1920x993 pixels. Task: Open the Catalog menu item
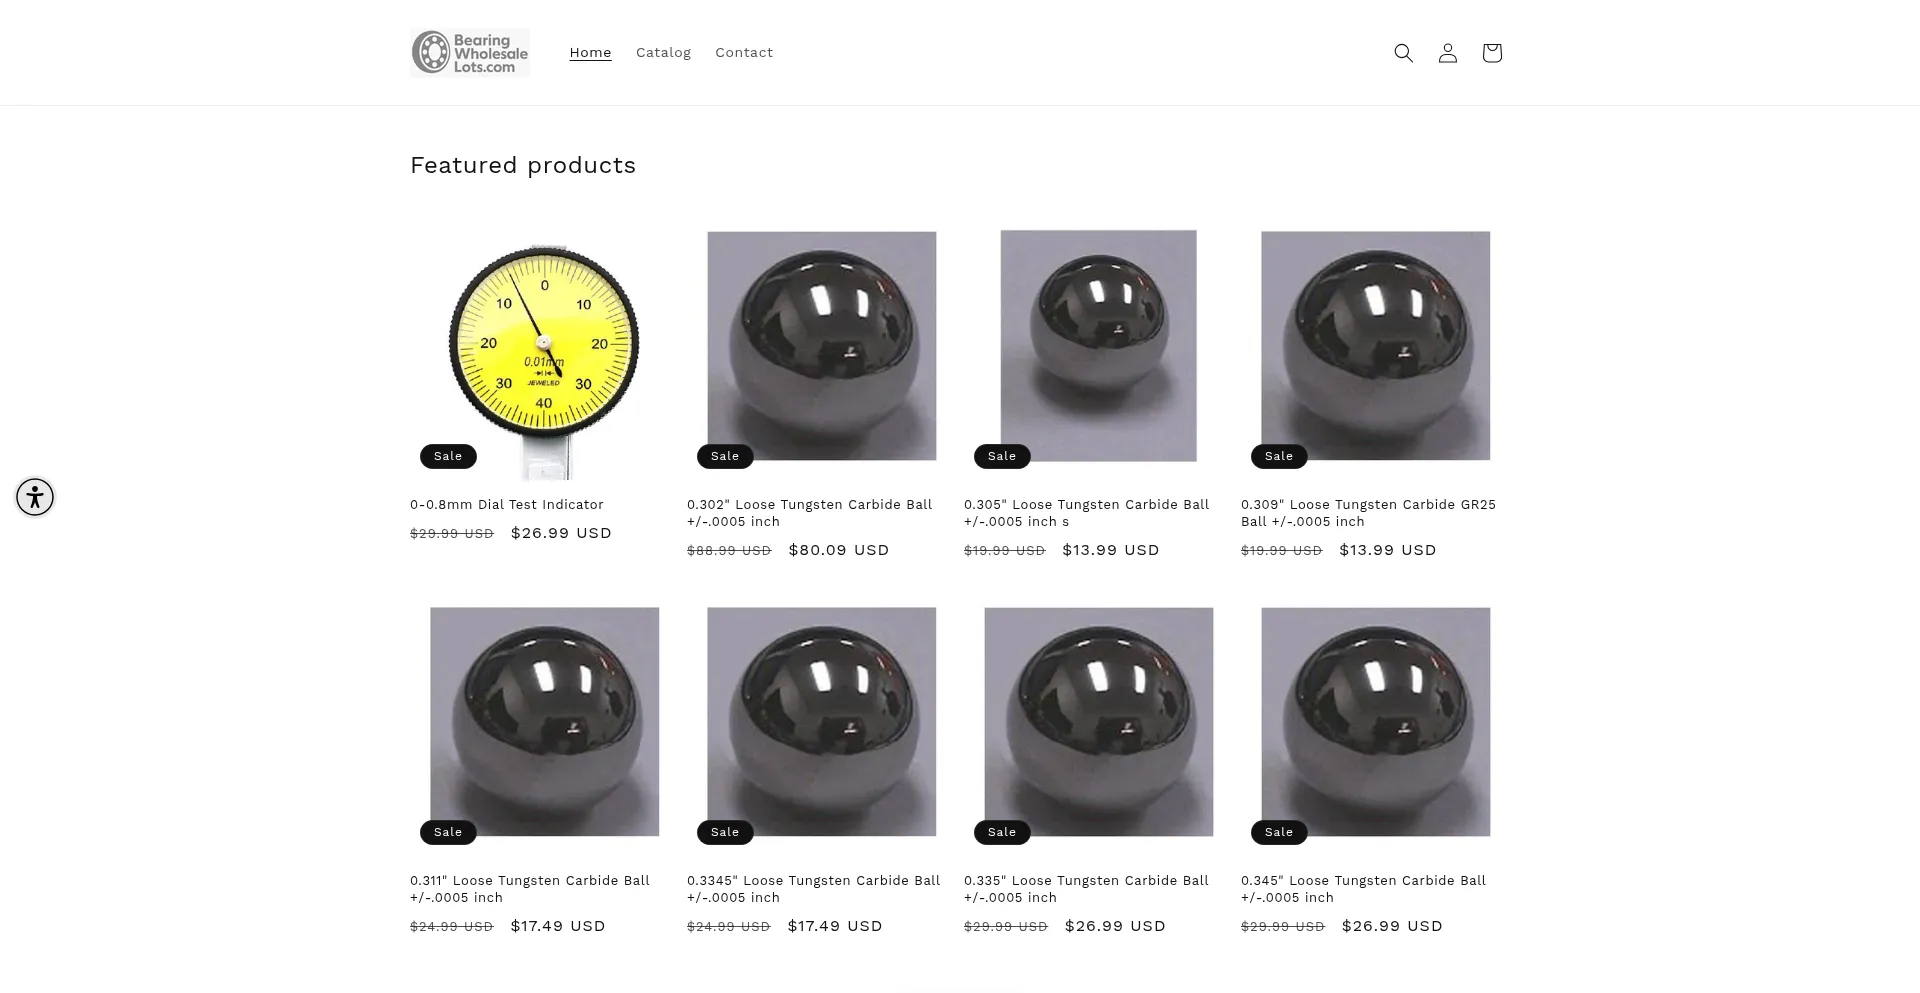[x=663, y=53]
